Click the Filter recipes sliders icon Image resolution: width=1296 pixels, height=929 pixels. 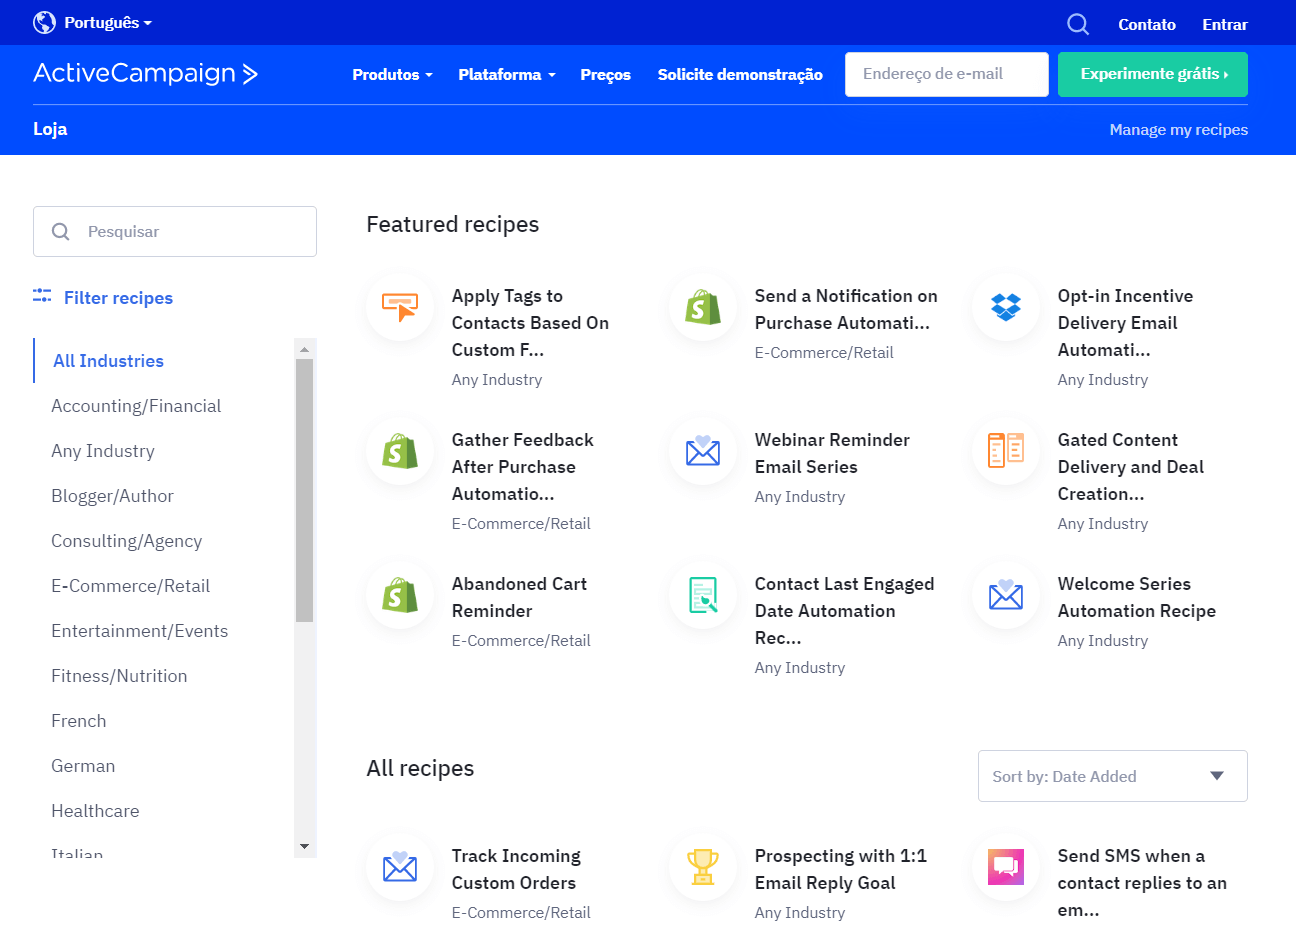[42, 296]
